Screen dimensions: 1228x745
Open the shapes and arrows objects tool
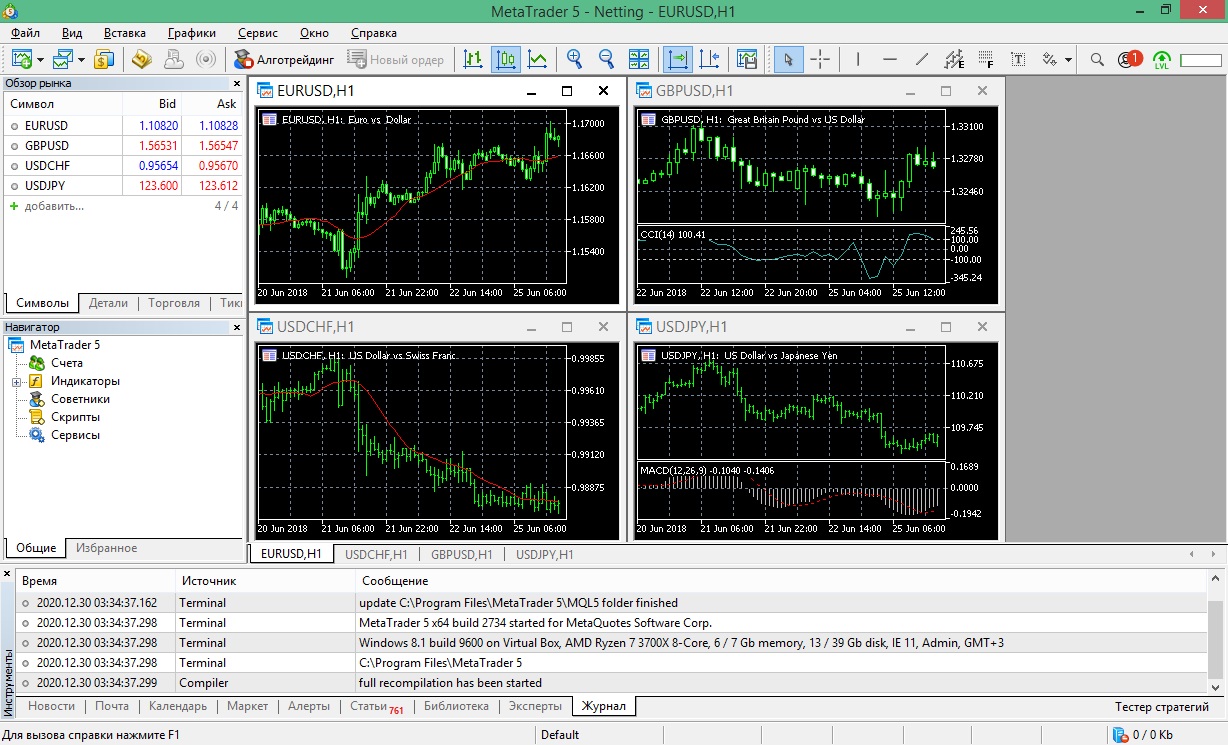[1050, 59]
